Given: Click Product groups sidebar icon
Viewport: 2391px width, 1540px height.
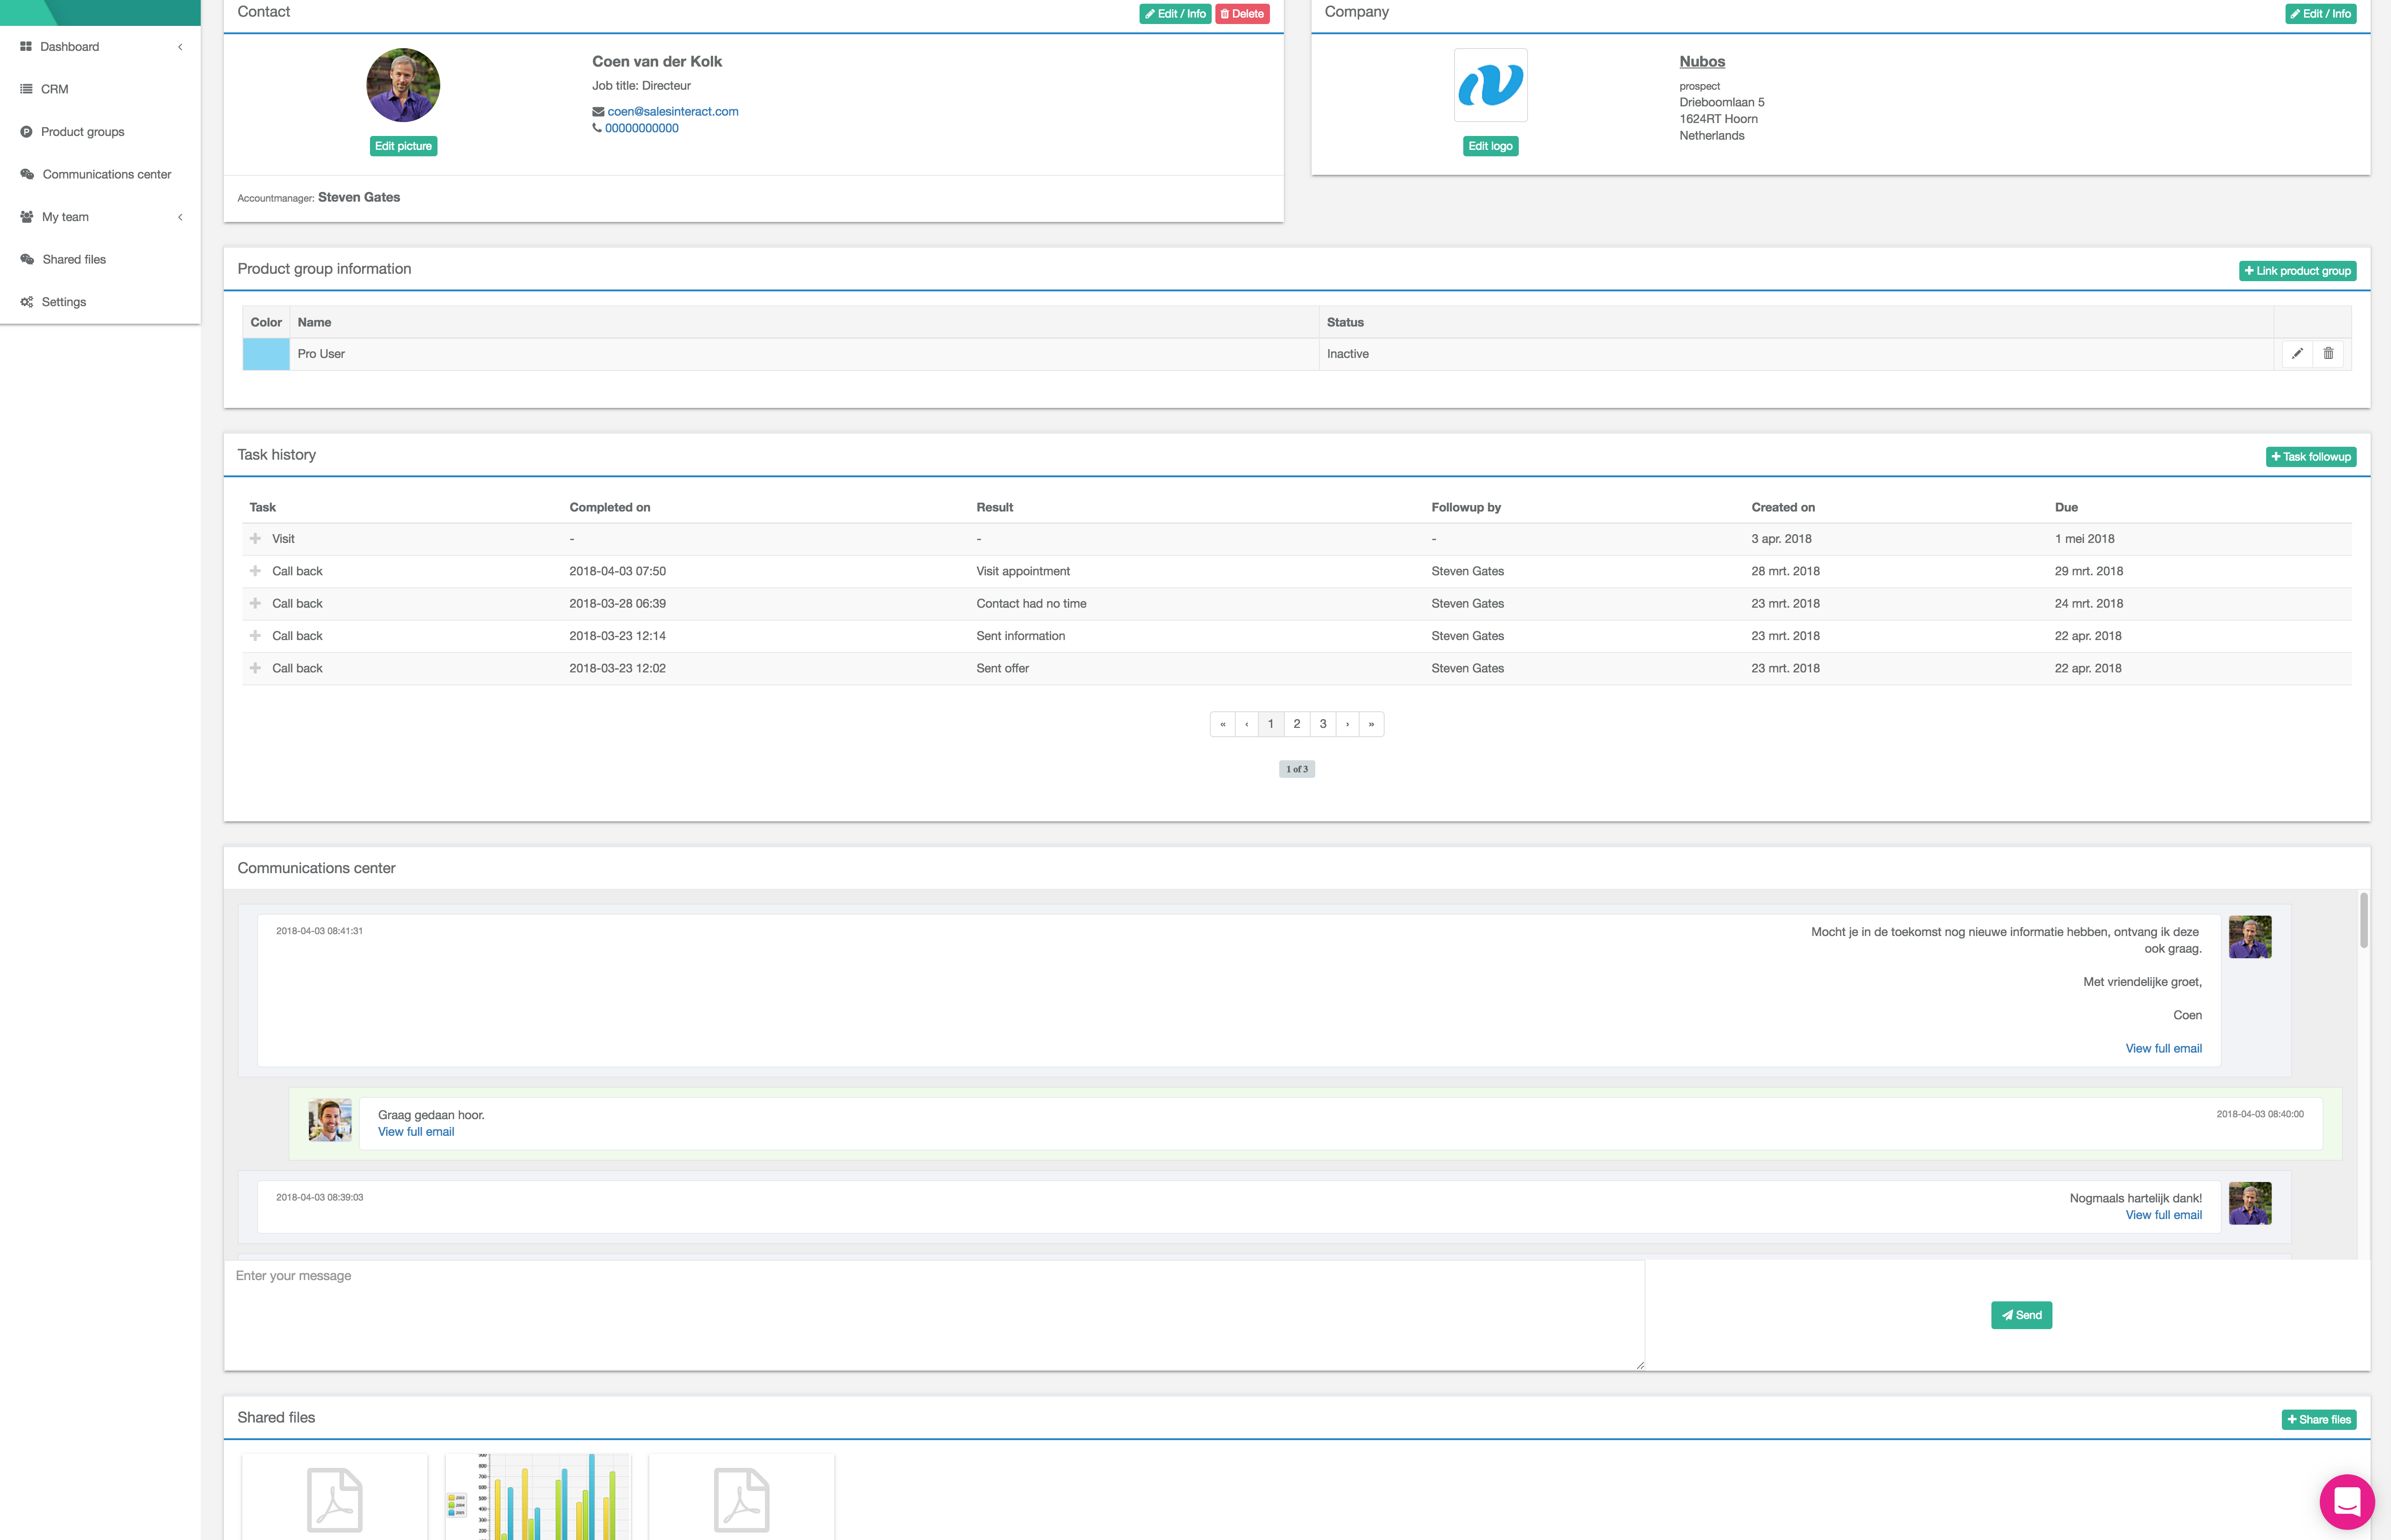Looking at the screenshot, I should 27,132.
